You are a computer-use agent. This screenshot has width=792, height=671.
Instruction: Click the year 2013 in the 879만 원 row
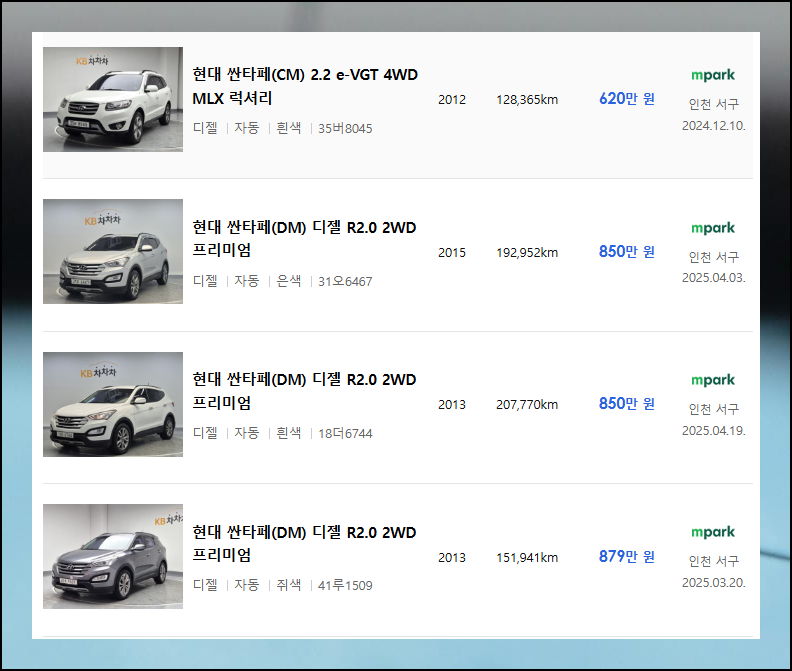[452, 558]
